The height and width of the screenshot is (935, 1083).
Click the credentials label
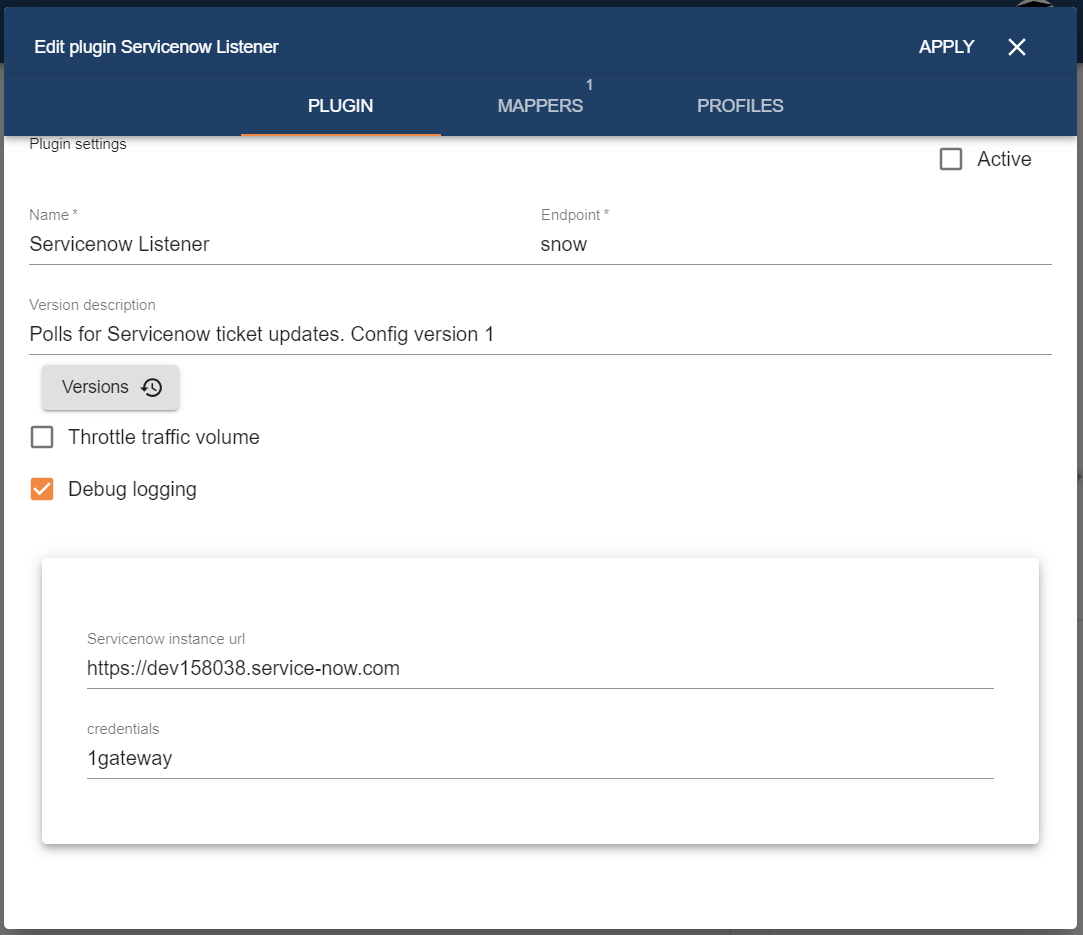coord(123,729)
